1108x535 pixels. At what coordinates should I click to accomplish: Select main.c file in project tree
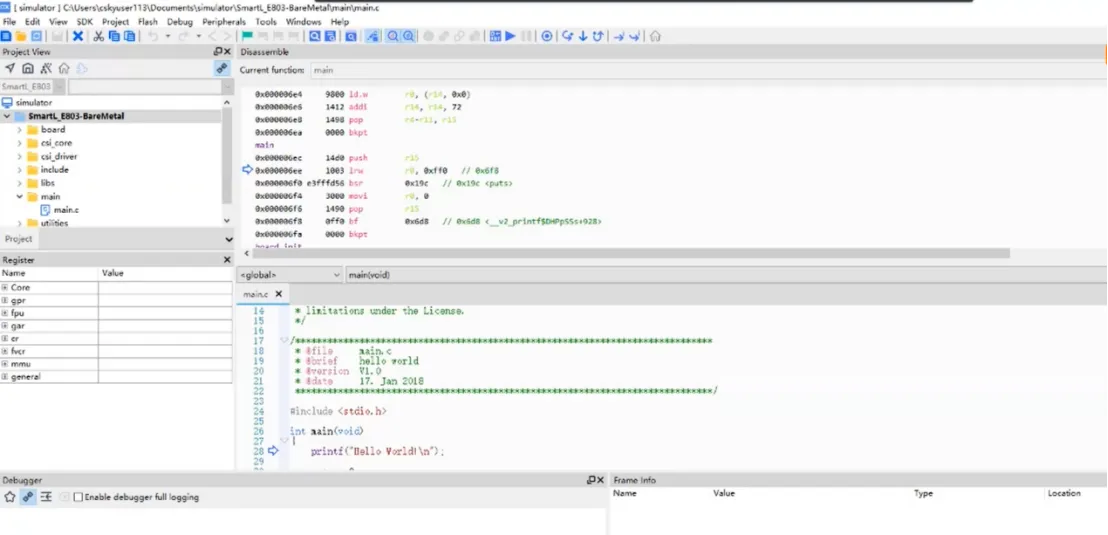(x=66, y=210)
